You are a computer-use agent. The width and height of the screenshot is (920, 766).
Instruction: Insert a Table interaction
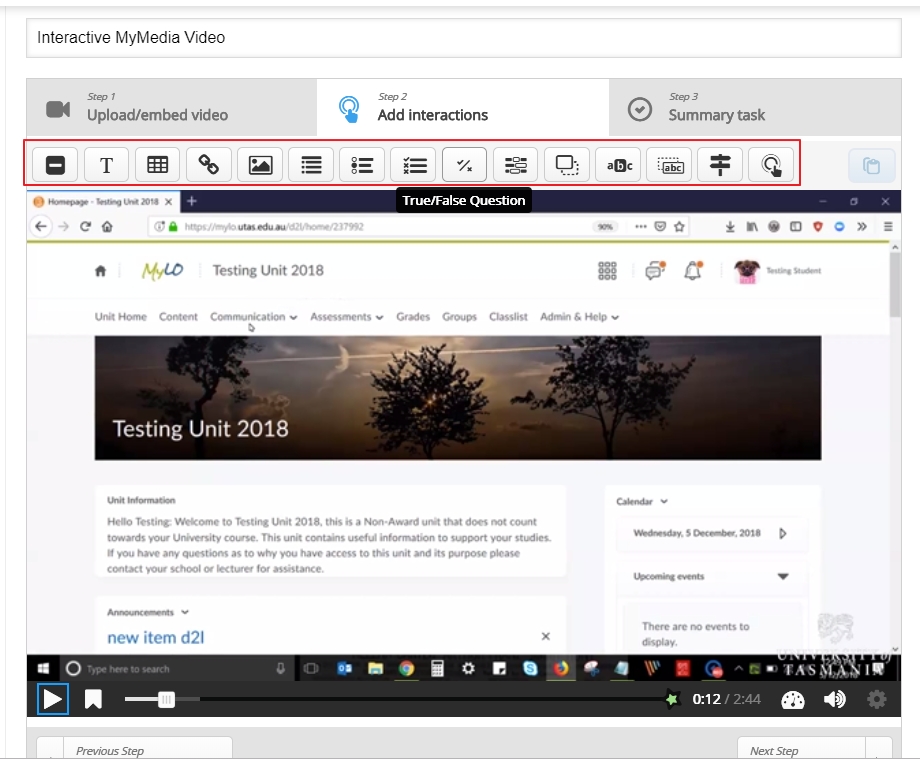[157, 165]
